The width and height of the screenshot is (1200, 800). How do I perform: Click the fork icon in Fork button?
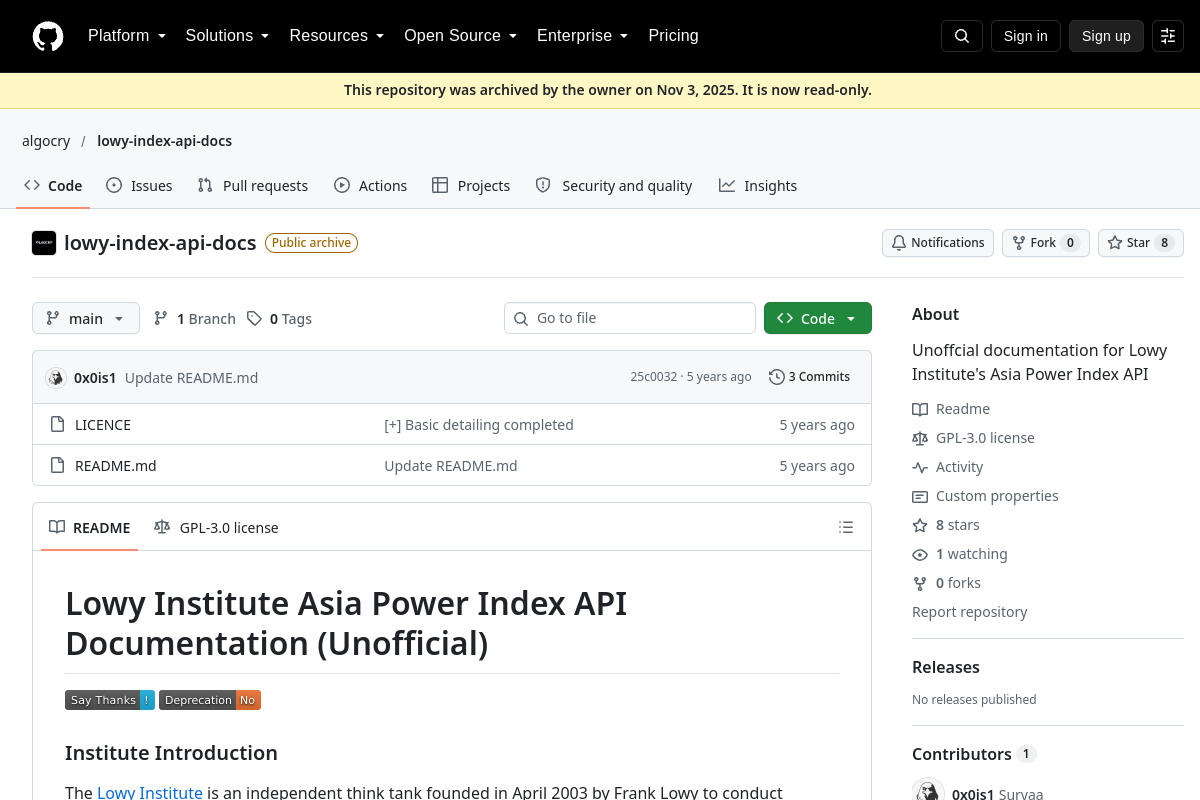[1019, 243]
